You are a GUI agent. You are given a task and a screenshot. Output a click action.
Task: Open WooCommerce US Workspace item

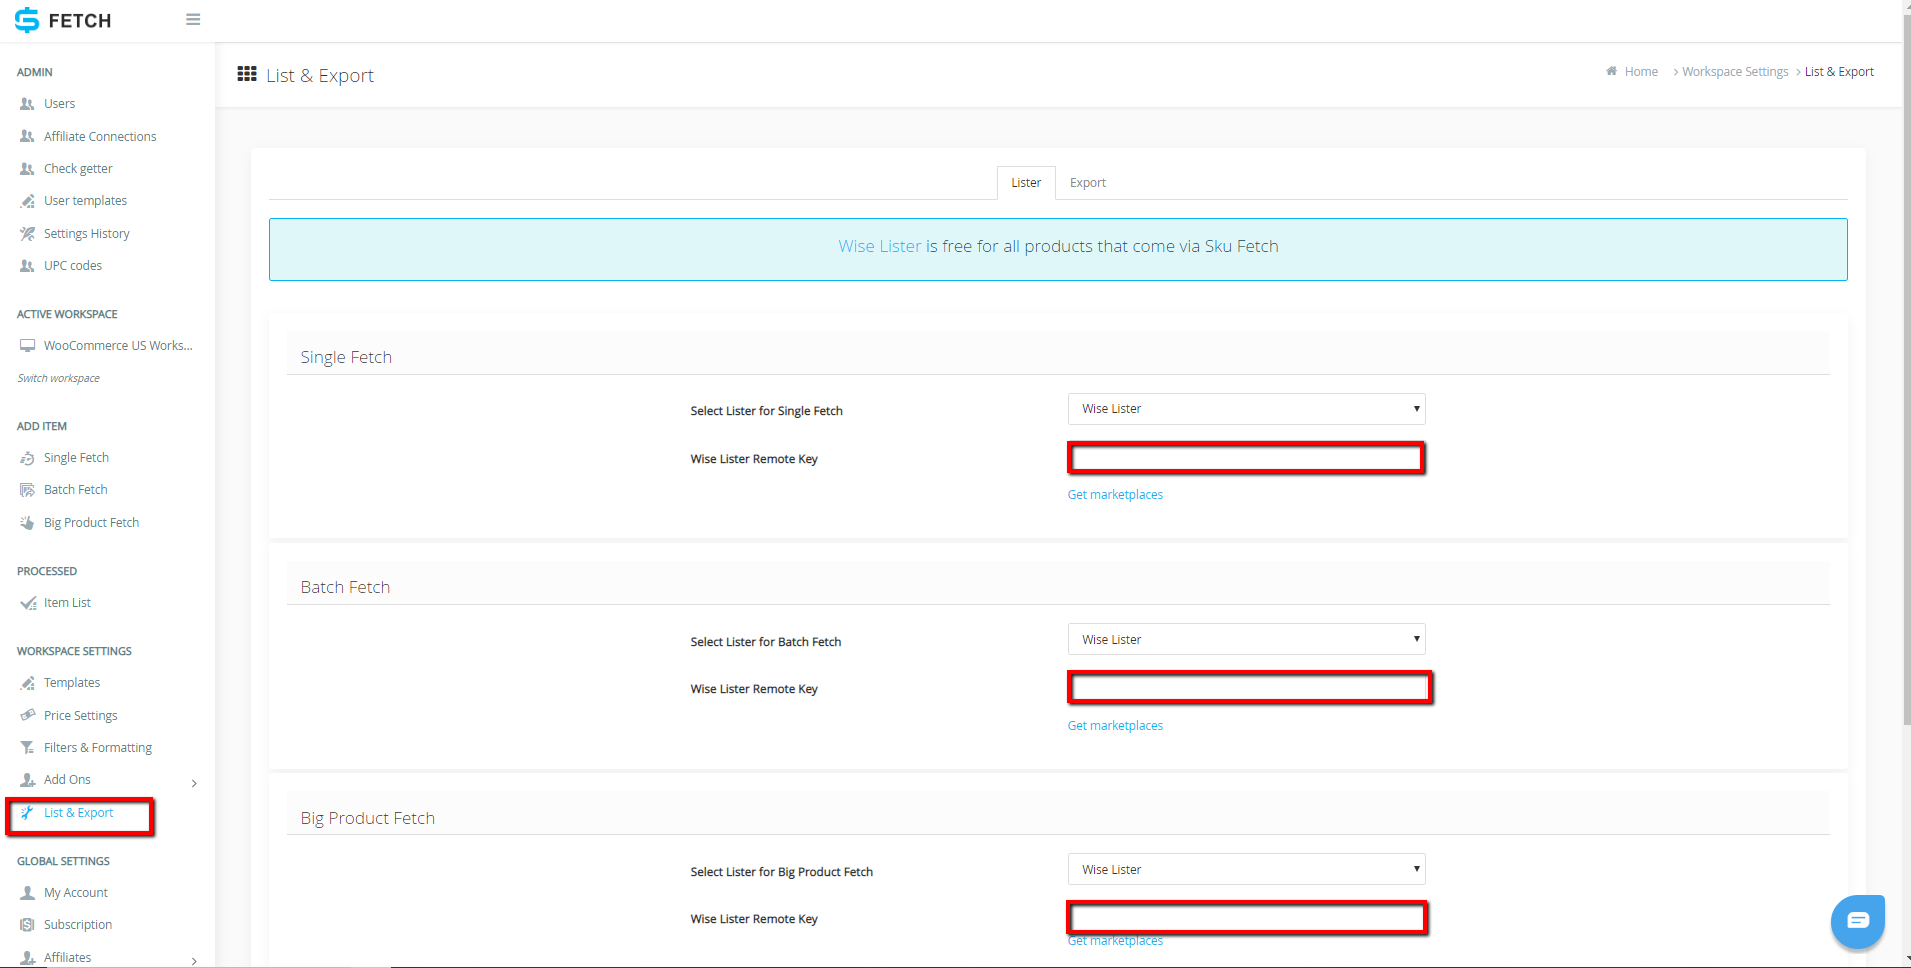tap(118, 346)
